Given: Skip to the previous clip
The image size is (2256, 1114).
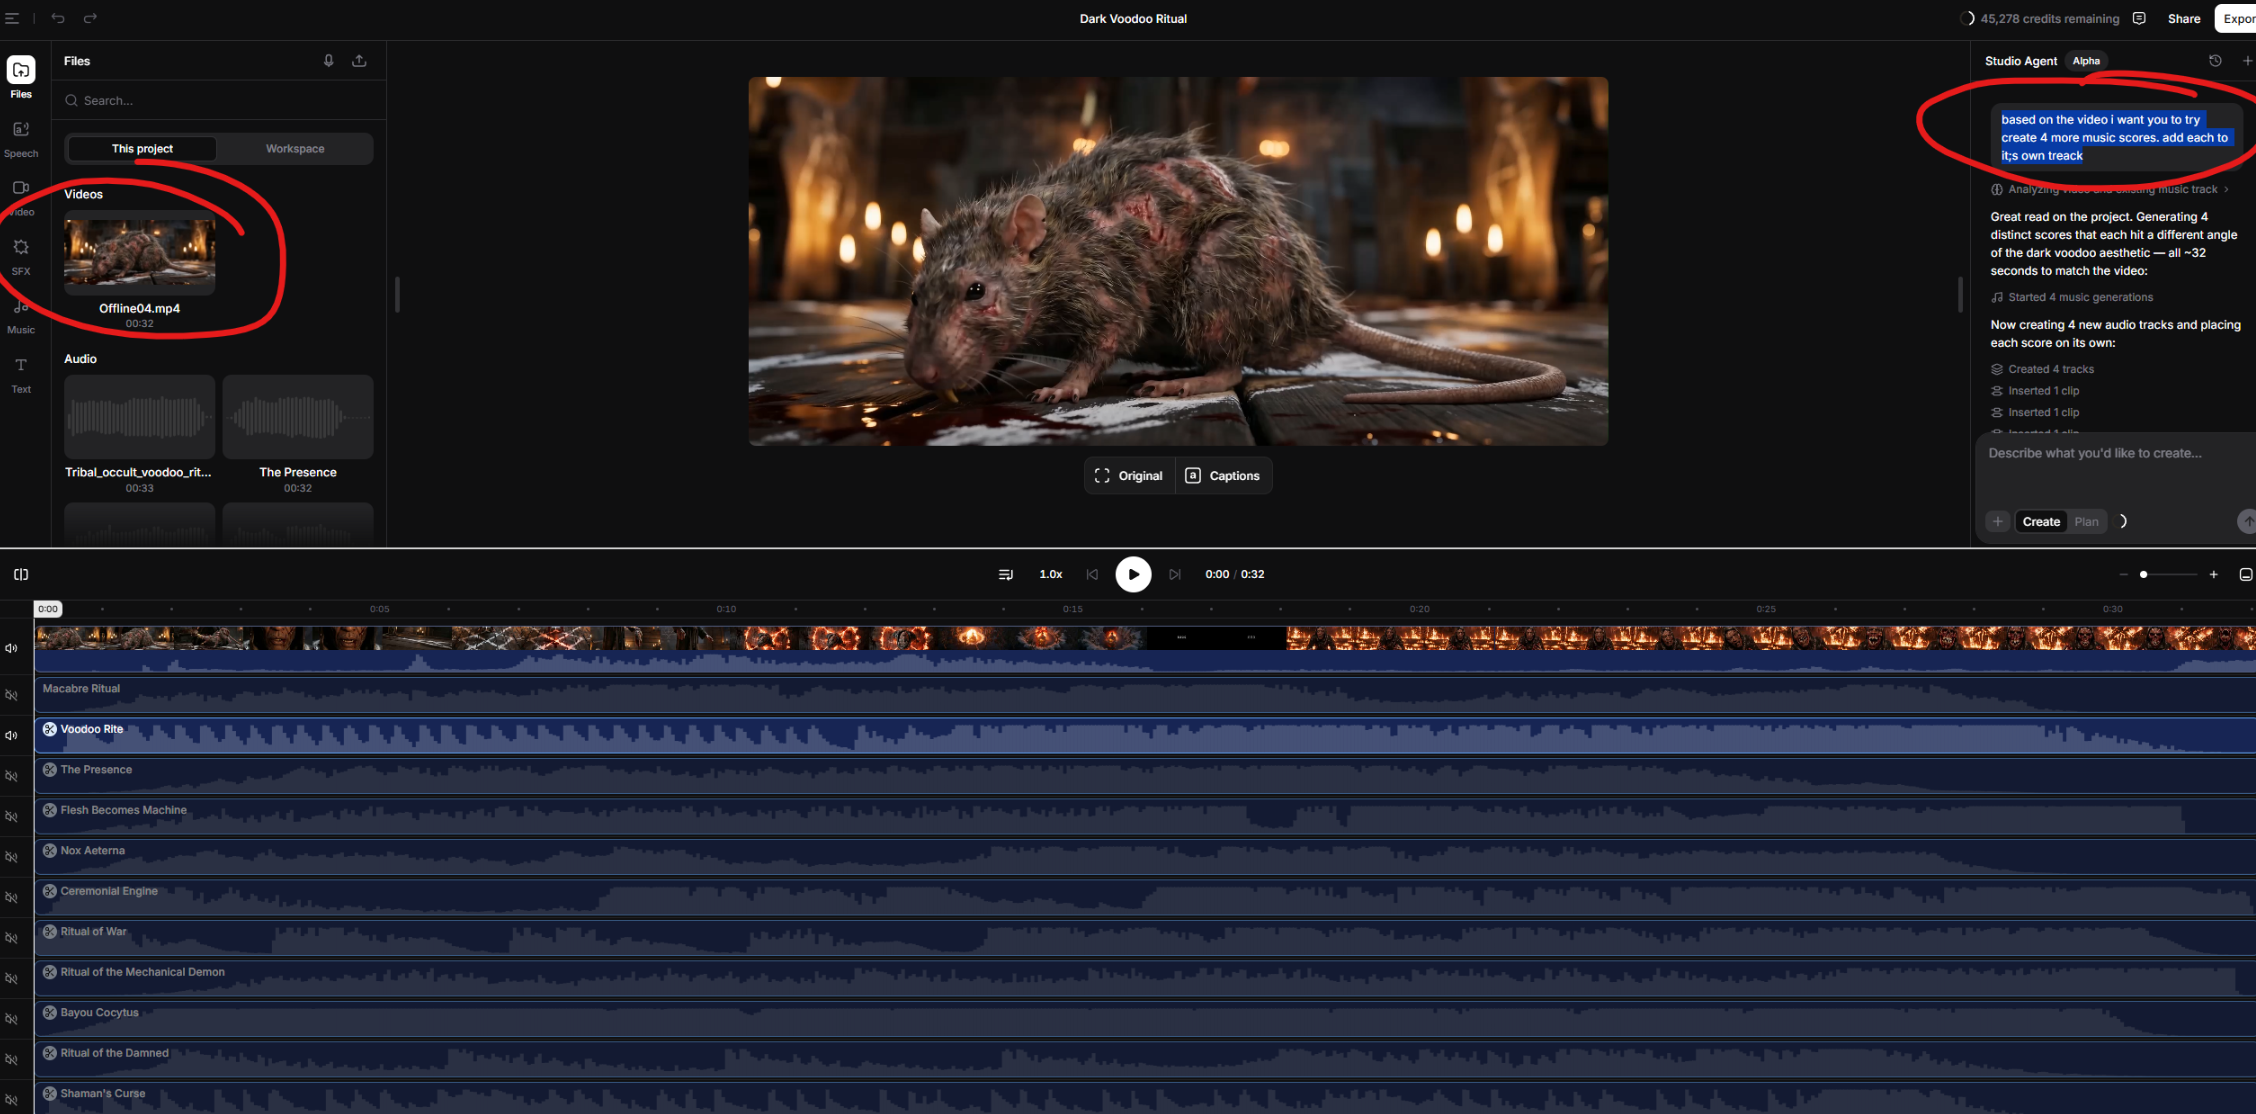Looking at the screenshot, I should pos(1092,574).
